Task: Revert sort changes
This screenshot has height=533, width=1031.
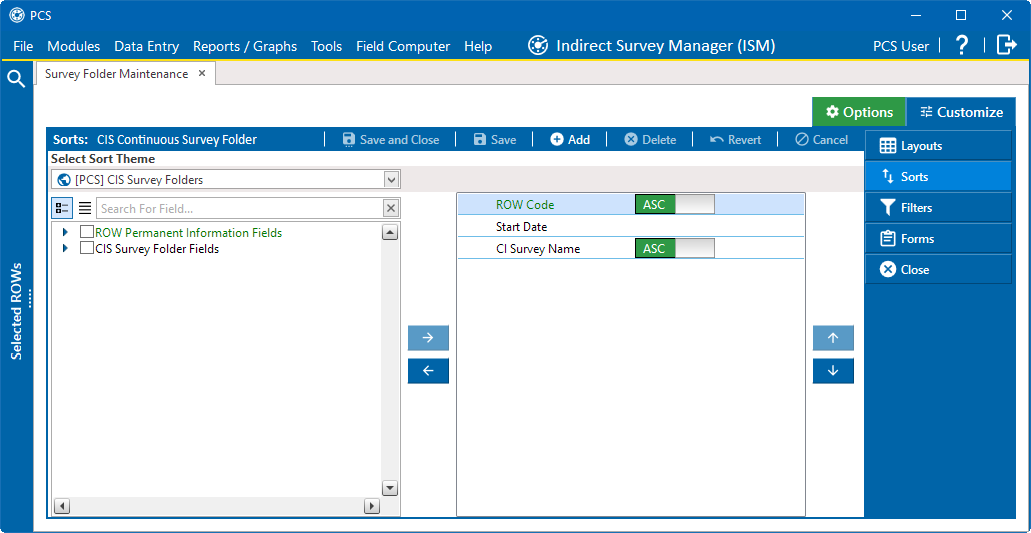Action: pyautogui.click(x=735, y=139)
